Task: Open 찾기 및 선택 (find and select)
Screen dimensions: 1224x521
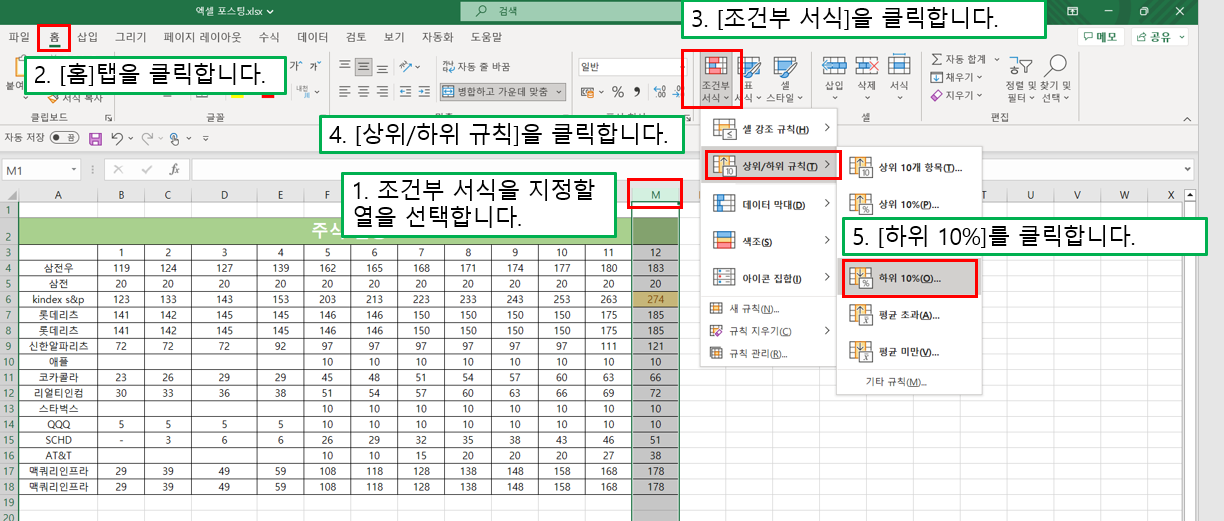Action: (1055, 78)
